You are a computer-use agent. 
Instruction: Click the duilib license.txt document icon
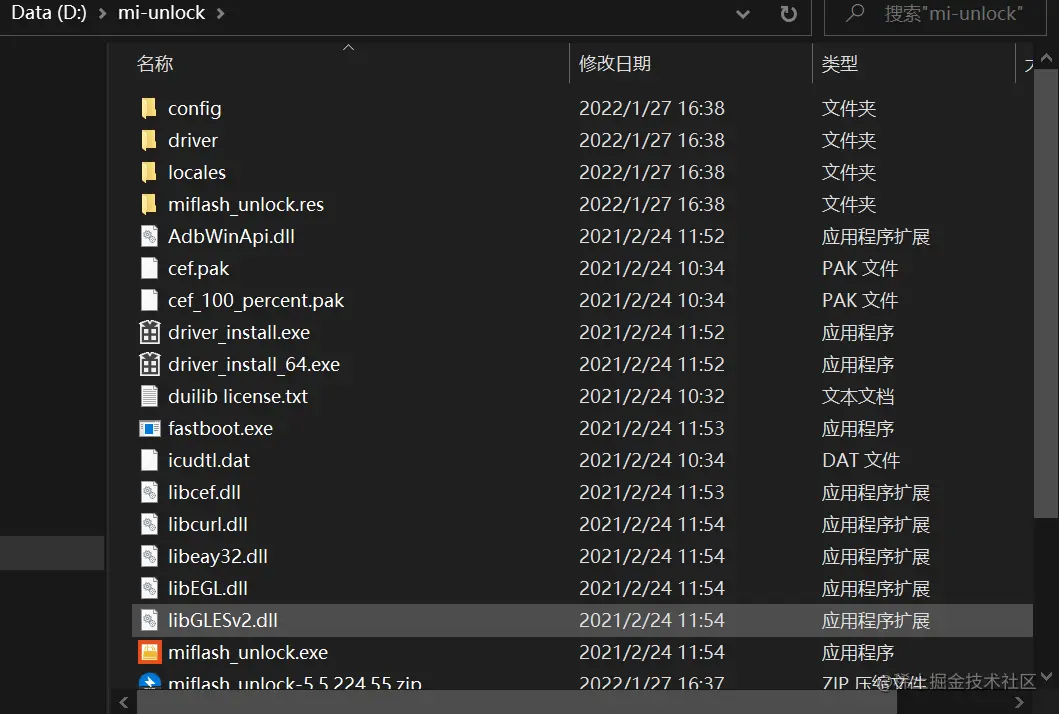click(x=149, y=396)
